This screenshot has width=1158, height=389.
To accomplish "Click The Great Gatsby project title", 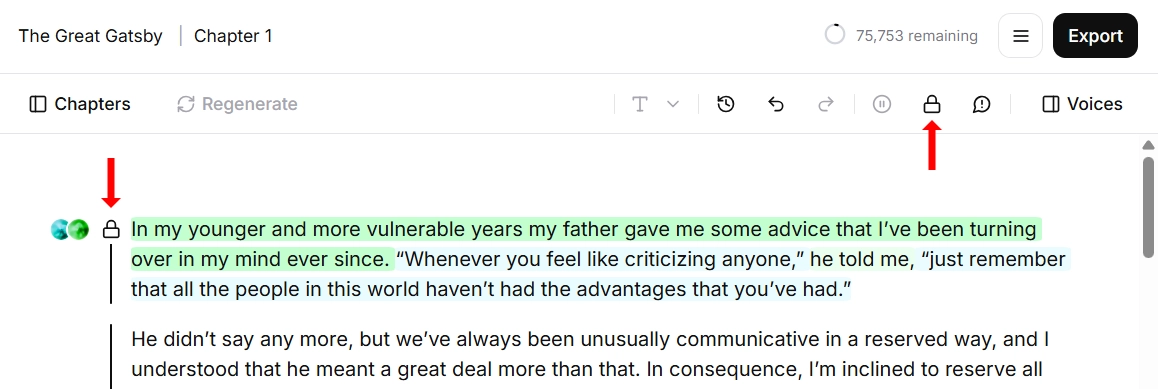I will [90, 35].
